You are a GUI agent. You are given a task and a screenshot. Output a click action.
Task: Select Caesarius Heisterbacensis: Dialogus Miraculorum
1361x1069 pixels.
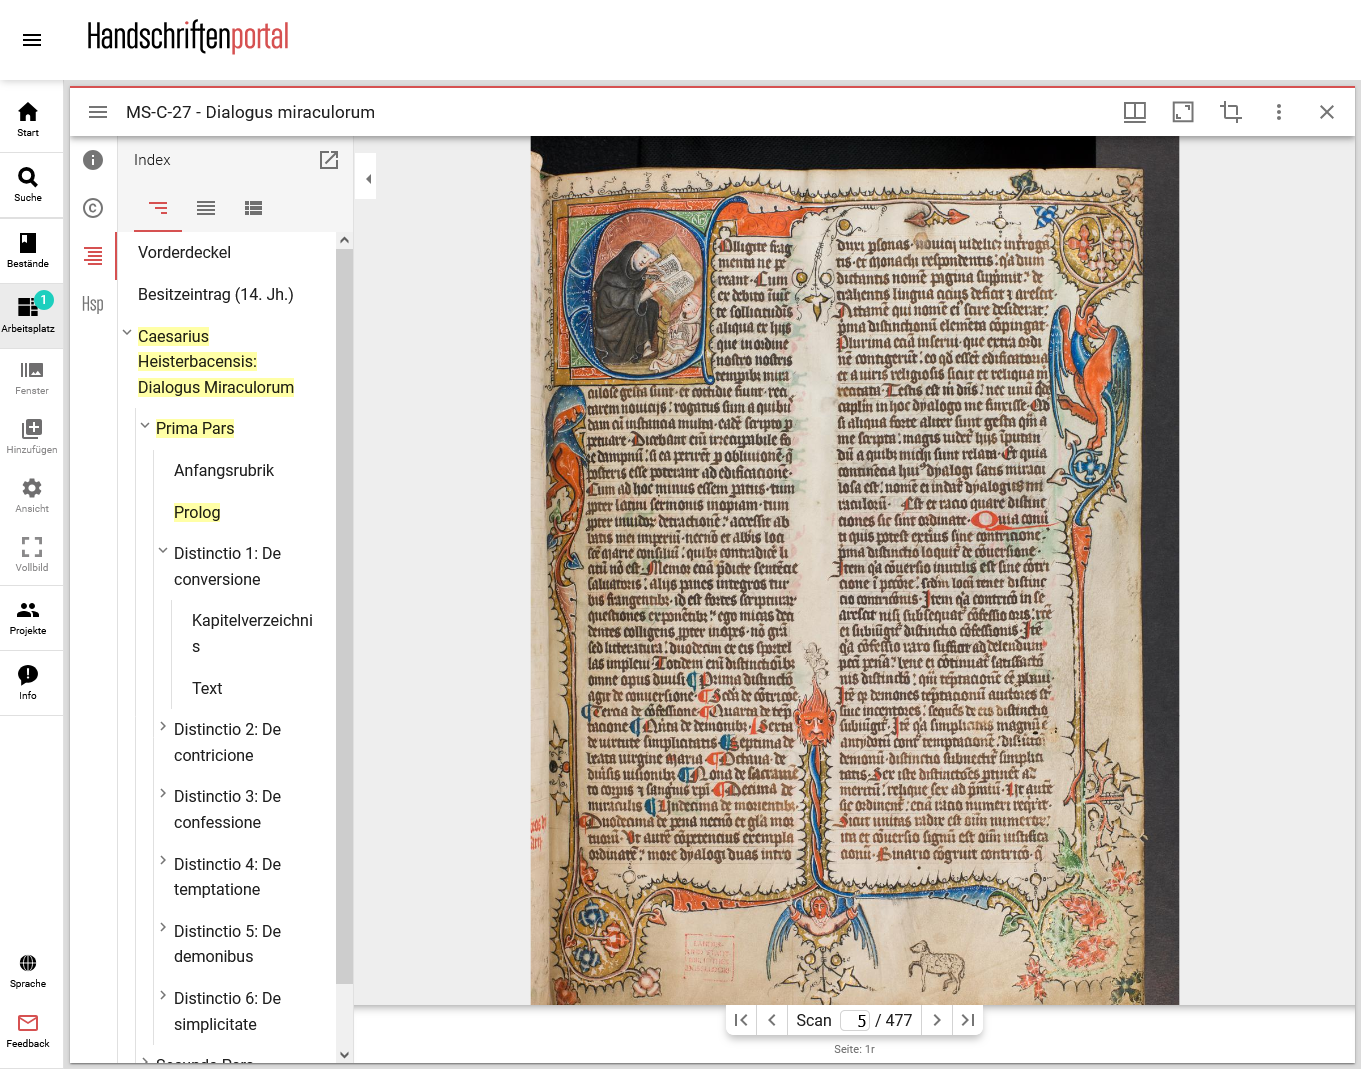tap(216, 362)
